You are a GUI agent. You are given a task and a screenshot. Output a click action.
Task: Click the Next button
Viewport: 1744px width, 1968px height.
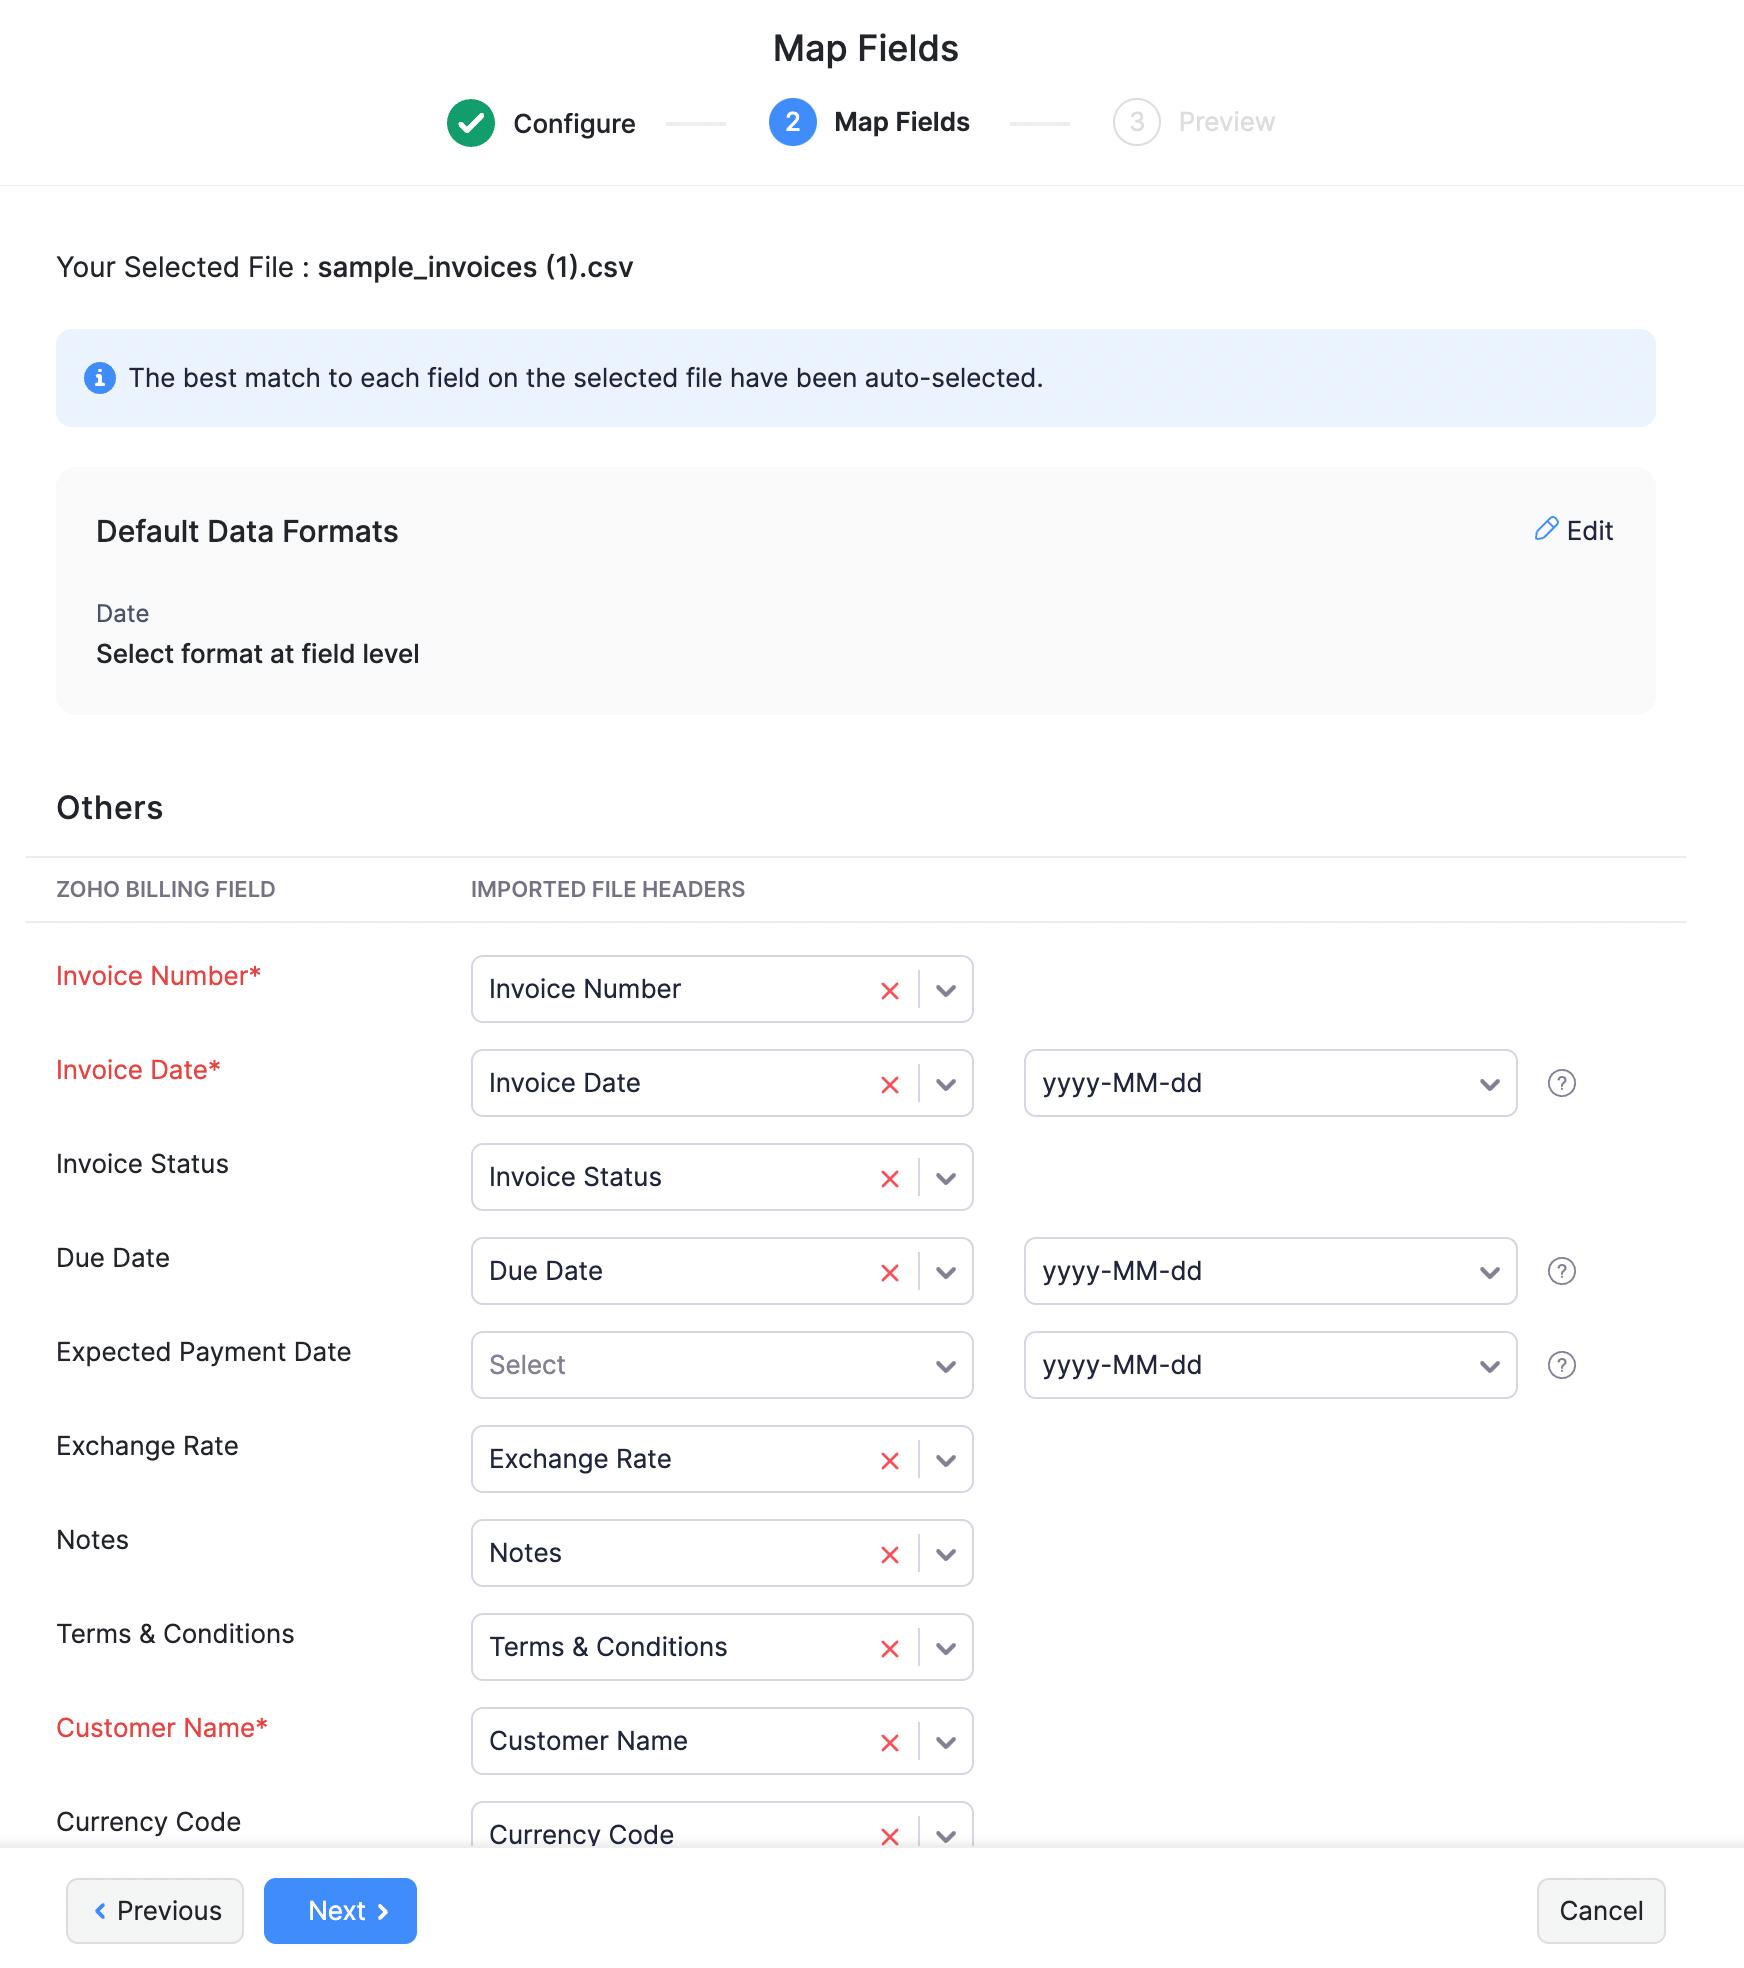[340, 1911]
